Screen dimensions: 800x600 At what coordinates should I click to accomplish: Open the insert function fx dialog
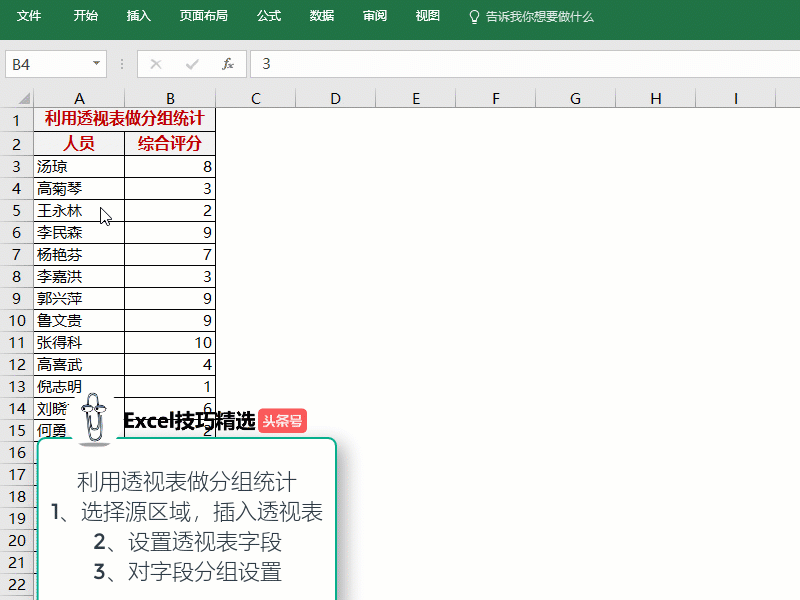click(x=228, y=64)
